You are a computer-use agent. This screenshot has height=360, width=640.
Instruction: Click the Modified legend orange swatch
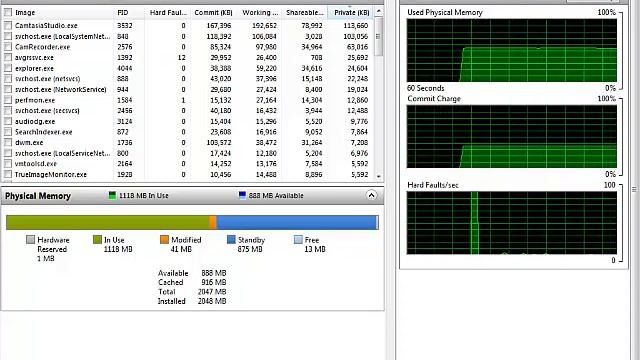pyautogui.click(x=164, y=240)
